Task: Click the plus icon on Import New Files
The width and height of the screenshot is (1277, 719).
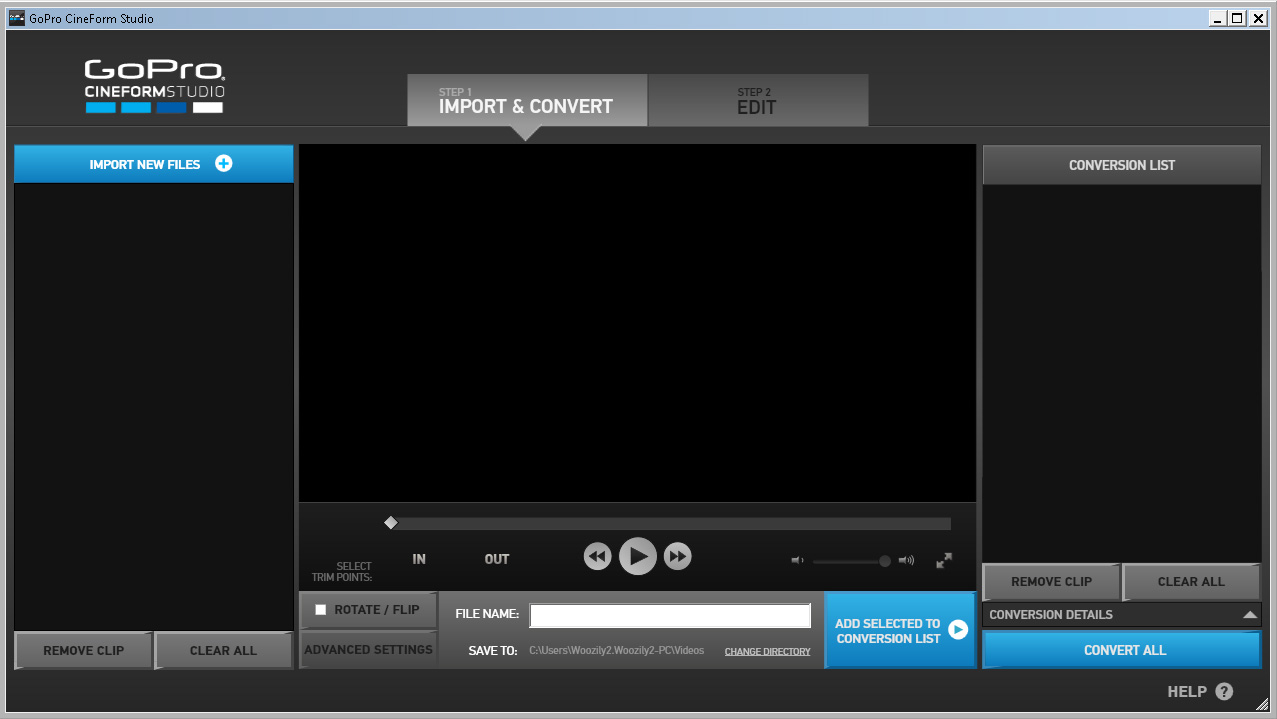Action: 224,164
